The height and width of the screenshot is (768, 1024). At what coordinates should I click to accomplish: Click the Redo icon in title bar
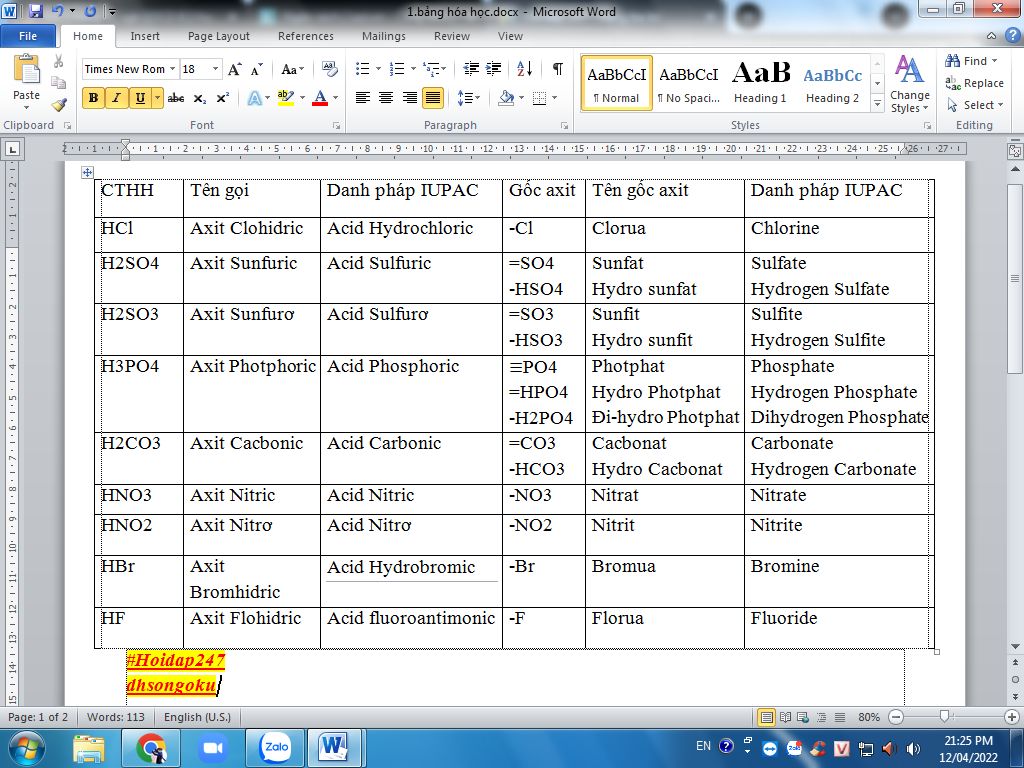(90, 11)
